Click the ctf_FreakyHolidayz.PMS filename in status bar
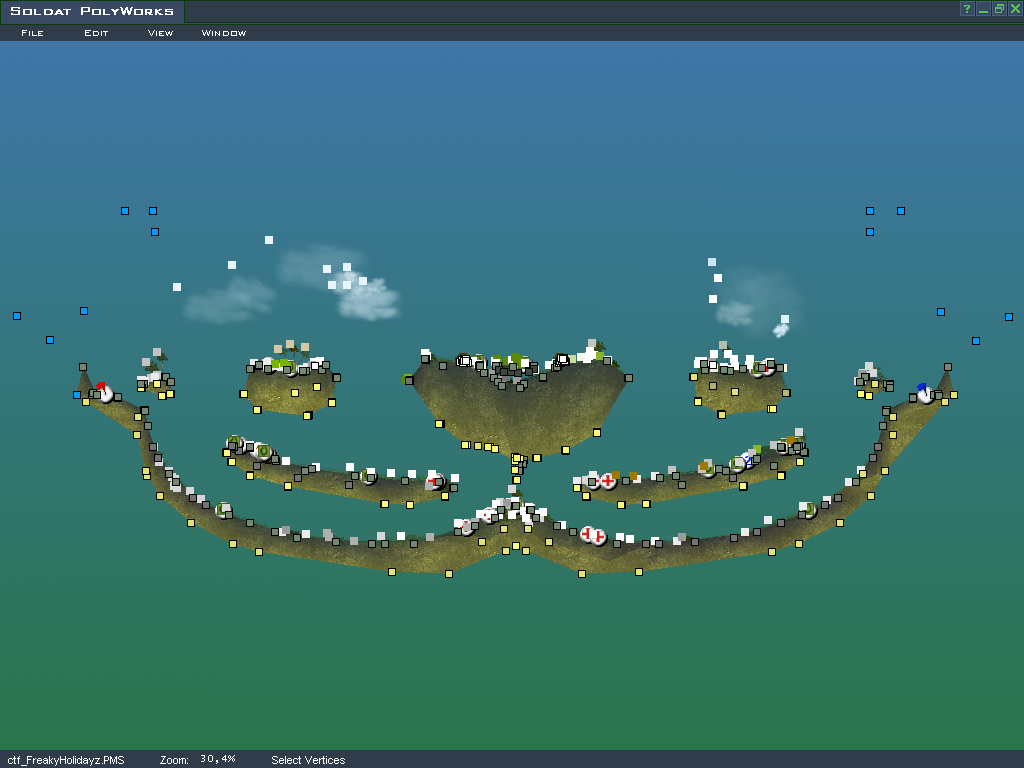This screenshot has height=768, width=1024. pos(66,760)
